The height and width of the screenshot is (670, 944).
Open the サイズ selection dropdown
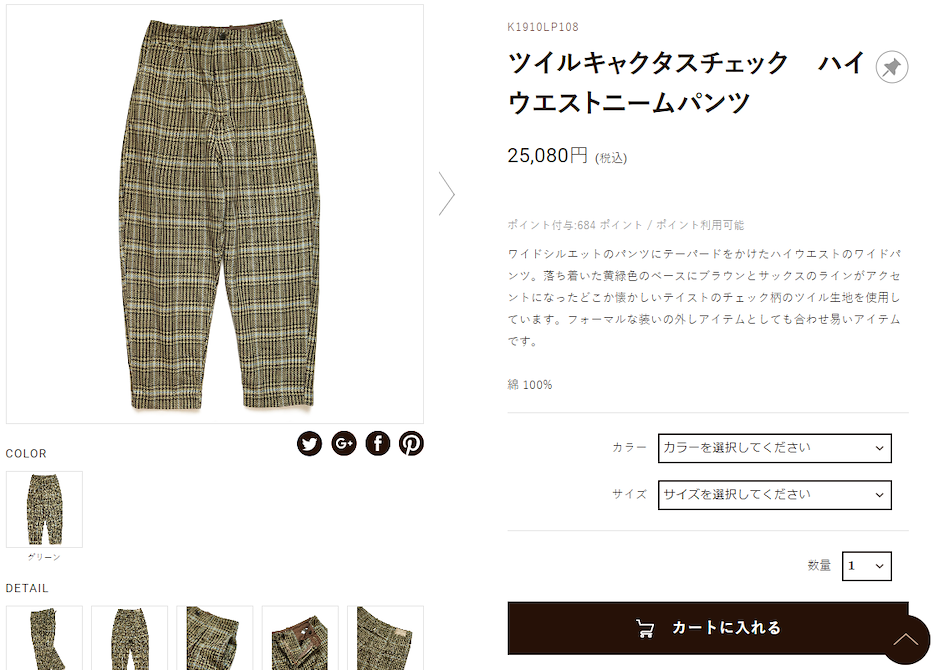[775, 495]
